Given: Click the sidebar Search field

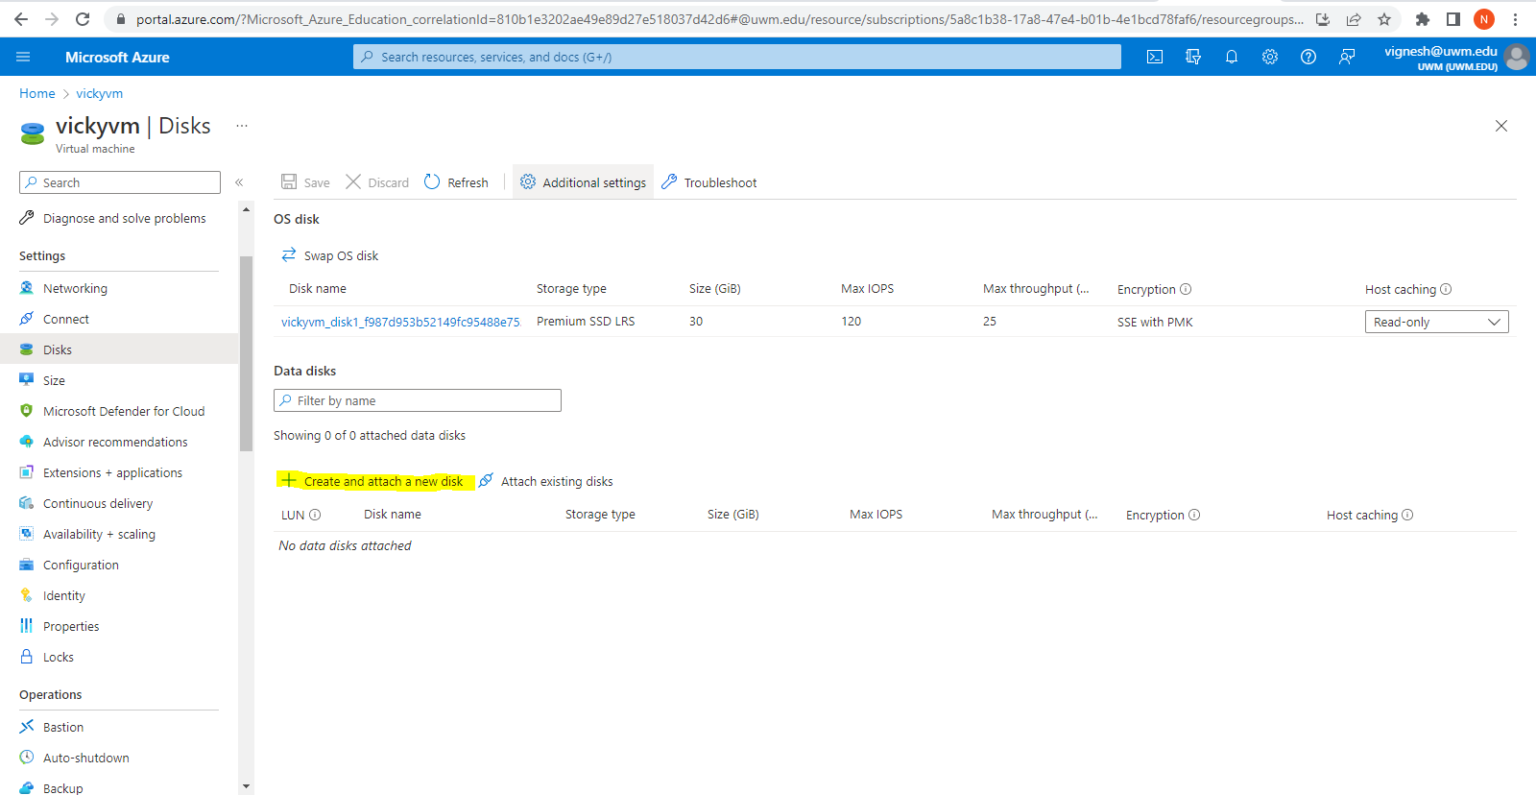Looking at the screenshot, I should pos(120,182).
